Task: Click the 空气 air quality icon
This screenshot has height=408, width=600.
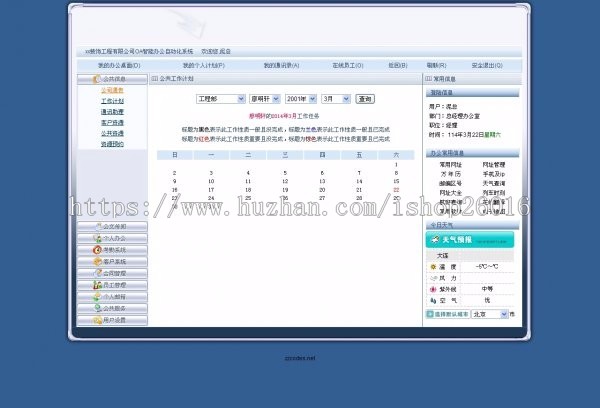Action: [x=433, y=301]
